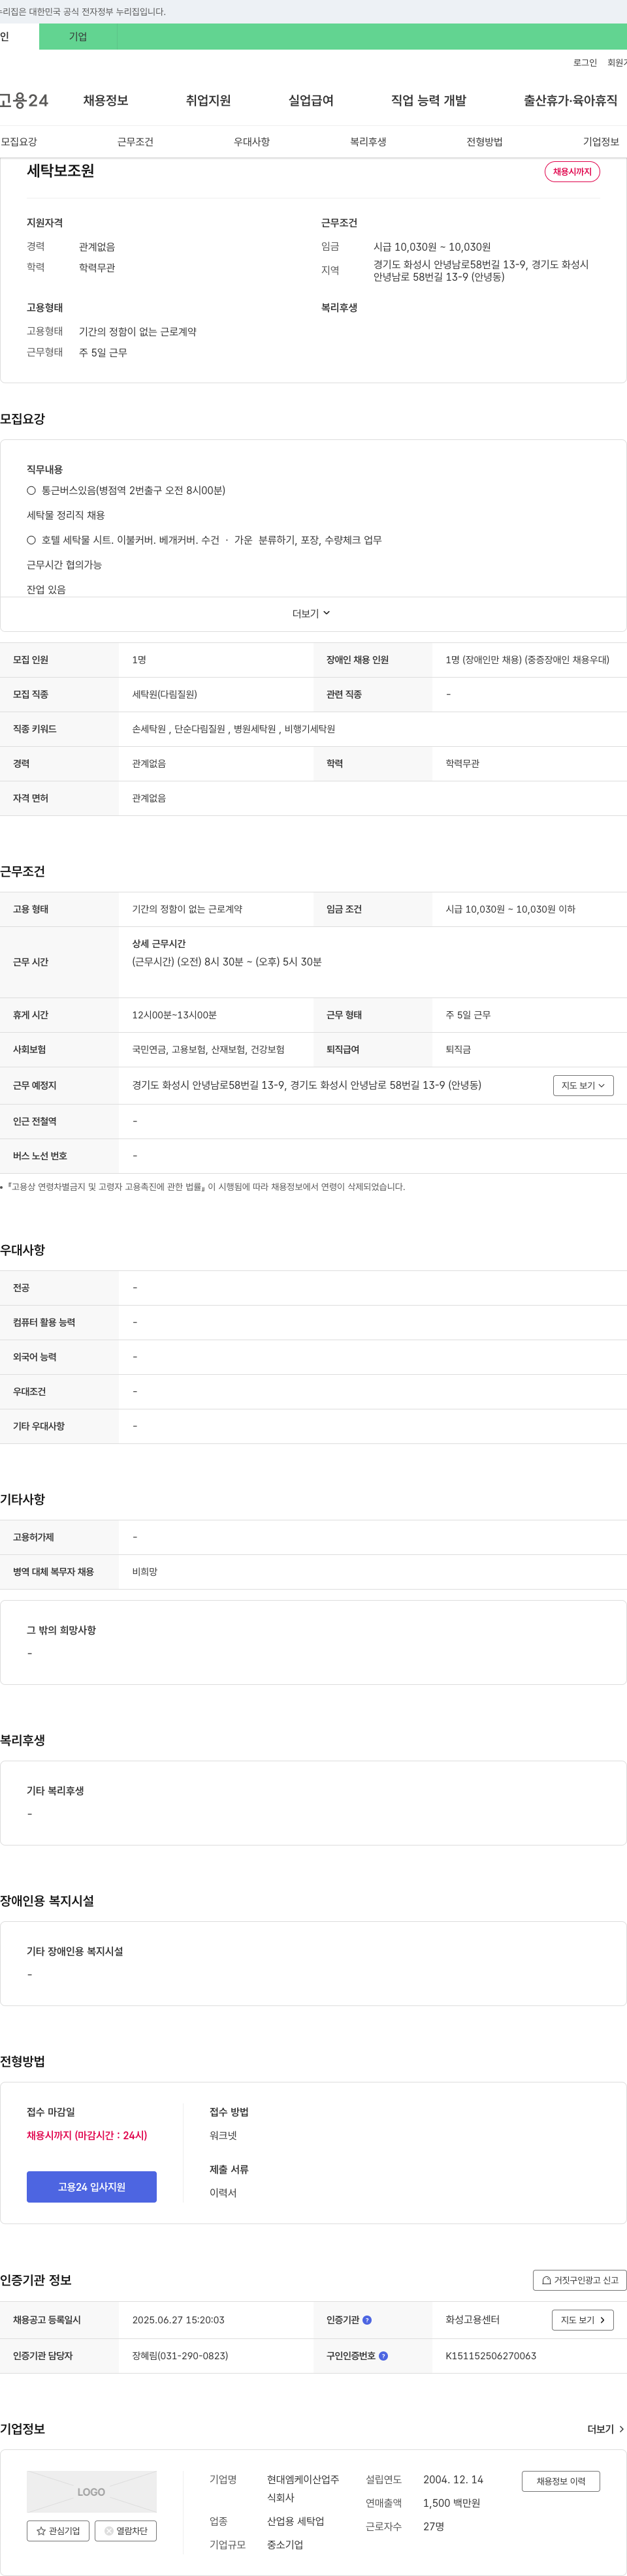Image resolution: width=627 pixels, height=2576 pixels.
Task: Jump to 복리후생 section tab
Action: pyautogui.click(x=368, y=142)
